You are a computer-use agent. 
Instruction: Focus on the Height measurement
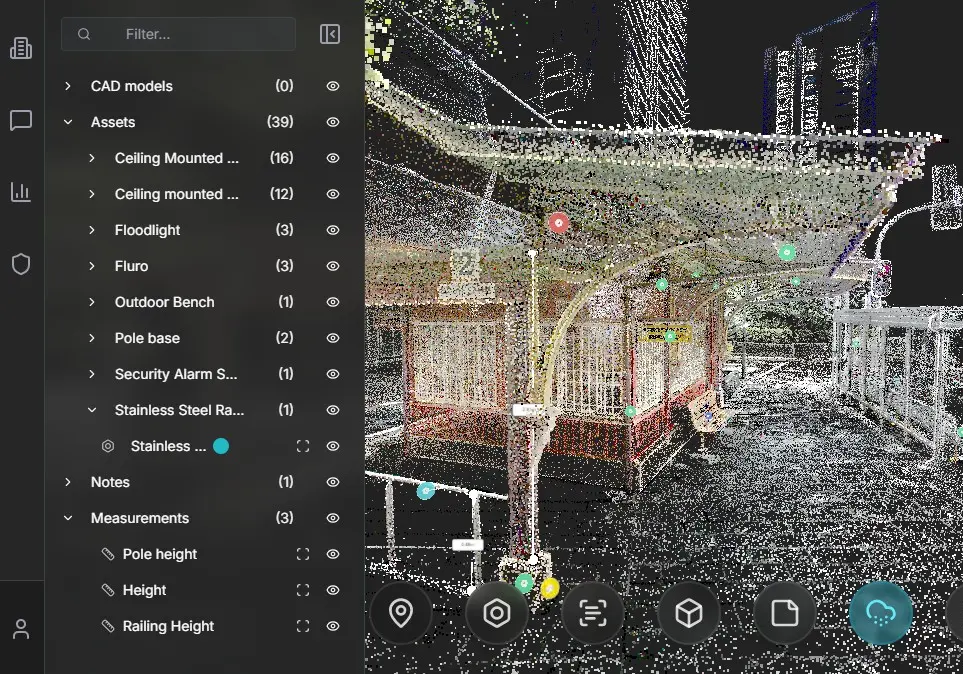click(303, 590)
